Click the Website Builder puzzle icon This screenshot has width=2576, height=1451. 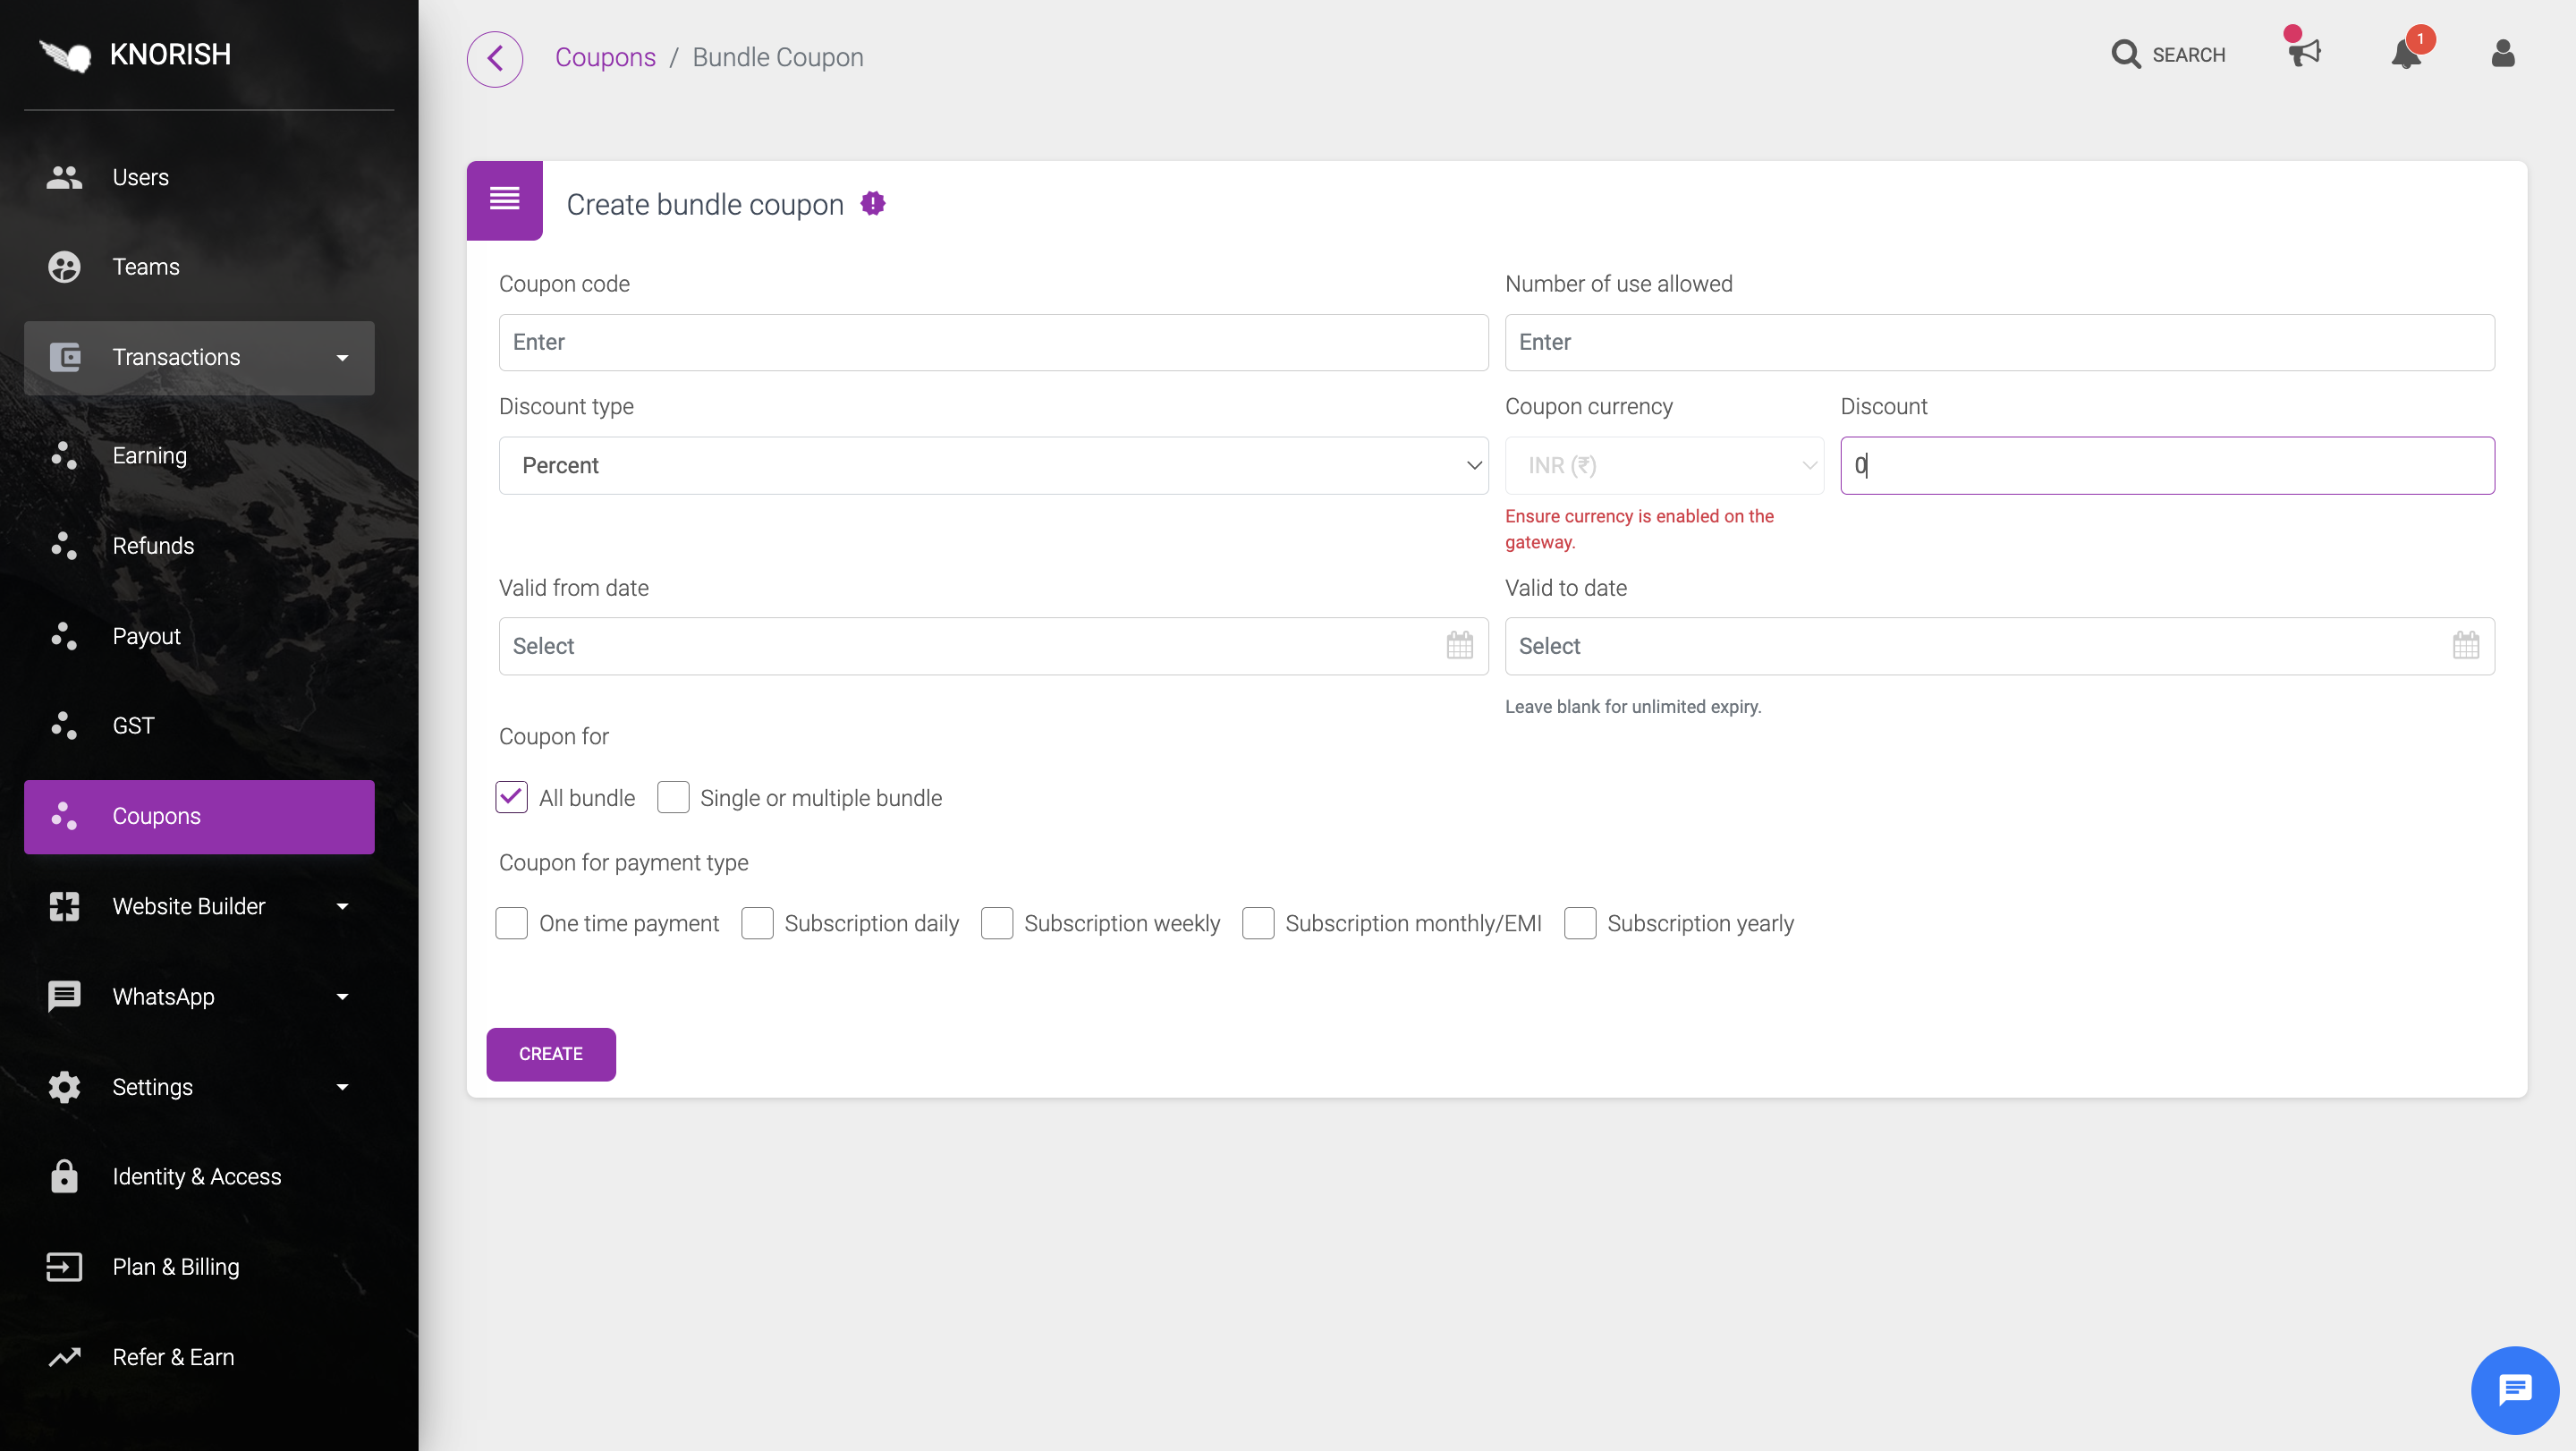click(64, 906)
